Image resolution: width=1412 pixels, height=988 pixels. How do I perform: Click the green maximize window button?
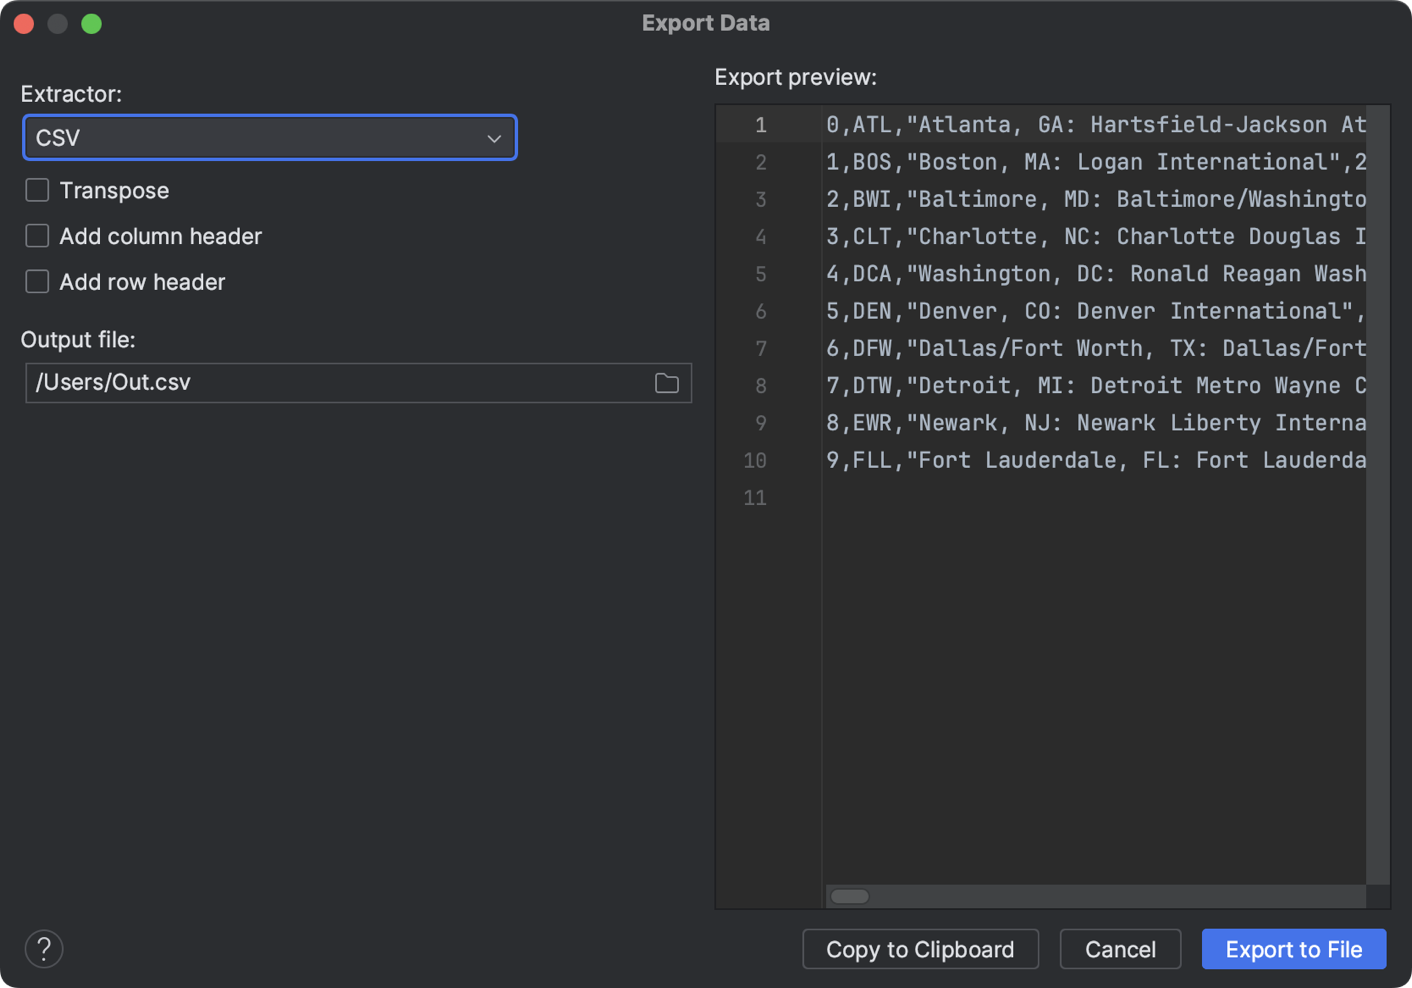click(x=91, y=24)
